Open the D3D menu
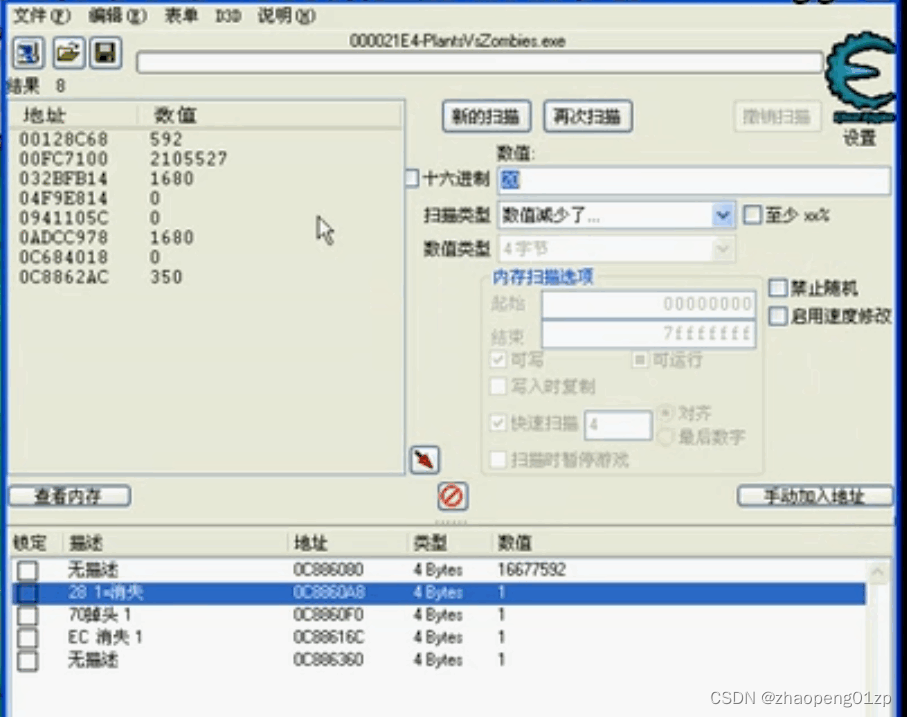907x717 pixels. click(x=228, y=16)
